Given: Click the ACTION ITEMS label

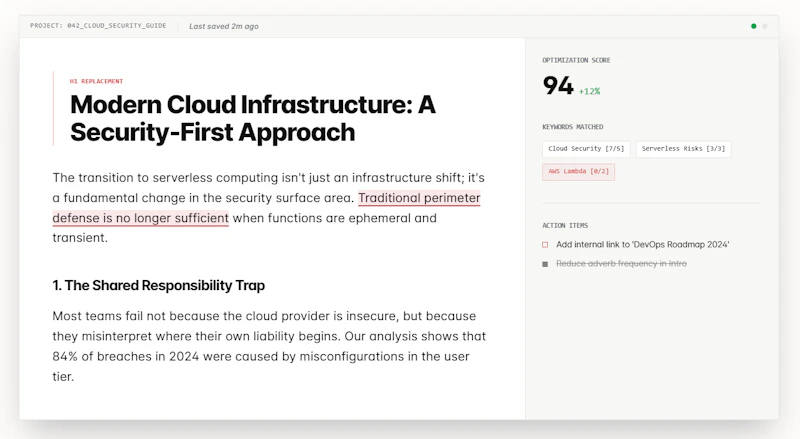Looking at the screenshot, I should [x=565, y=225].
